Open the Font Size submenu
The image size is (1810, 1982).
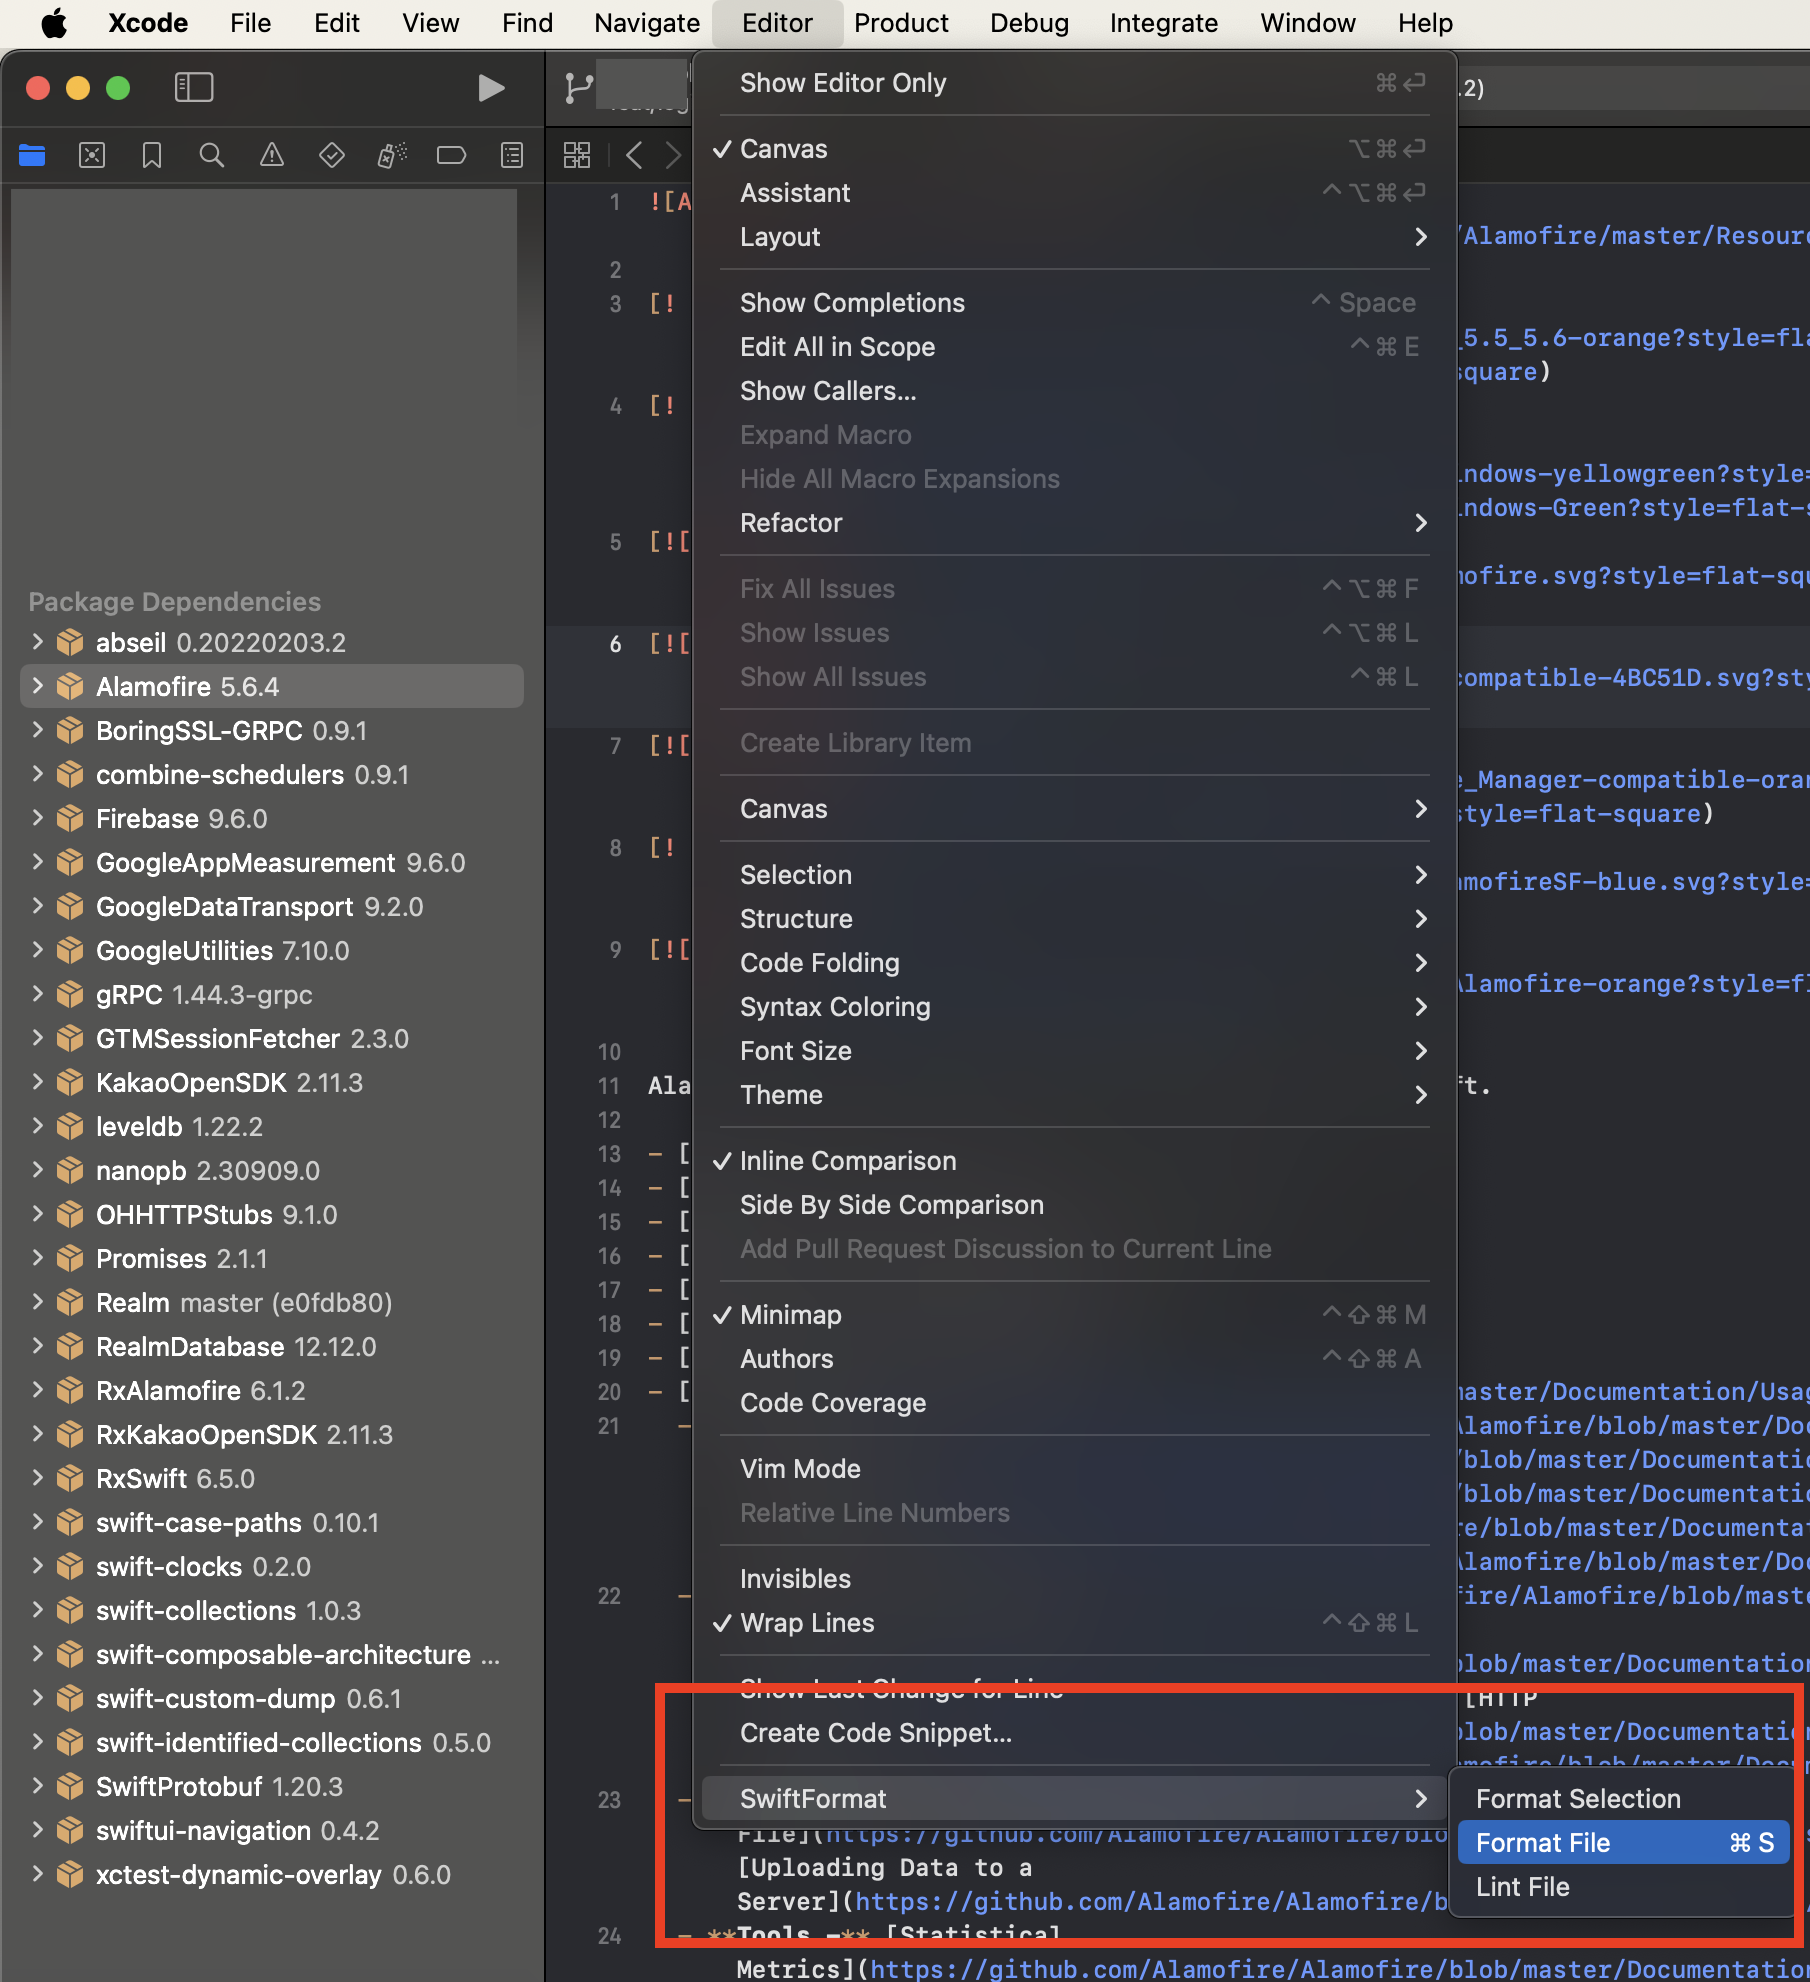(x=1074, y=1051)
